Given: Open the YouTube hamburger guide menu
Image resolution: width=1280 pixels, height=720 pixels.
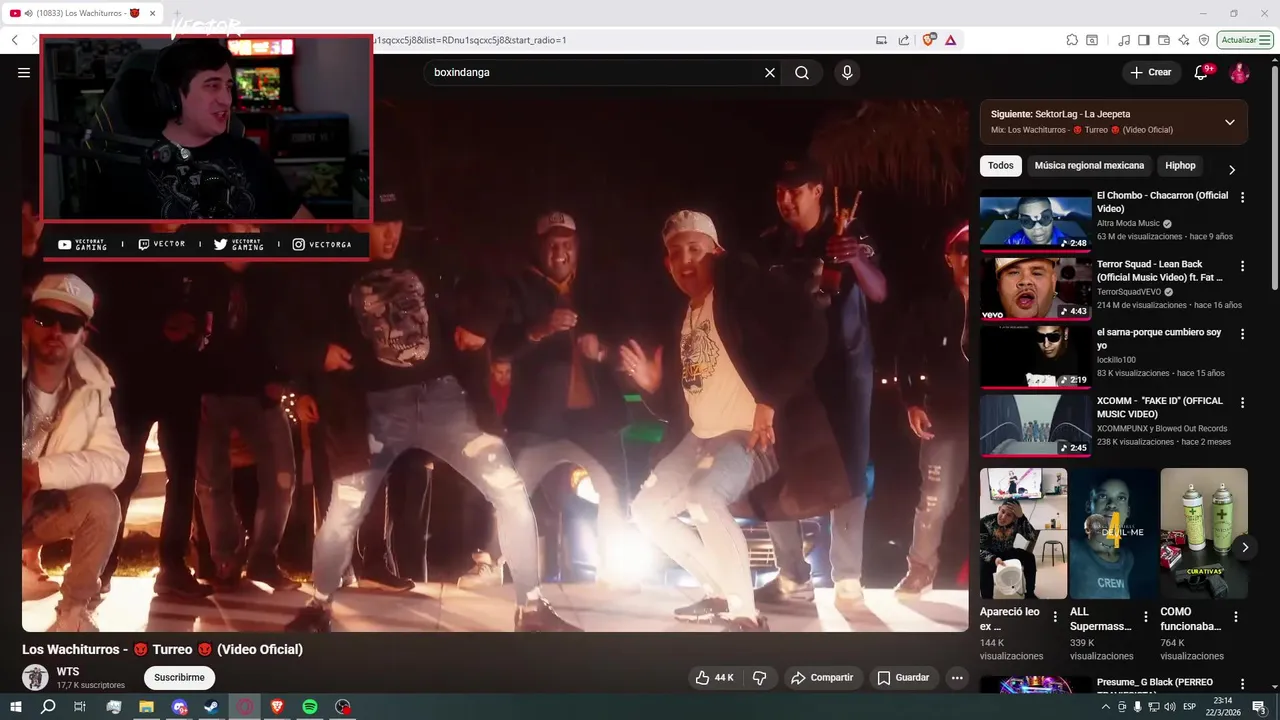Looking at the screenshot, I should click(24, 72).
